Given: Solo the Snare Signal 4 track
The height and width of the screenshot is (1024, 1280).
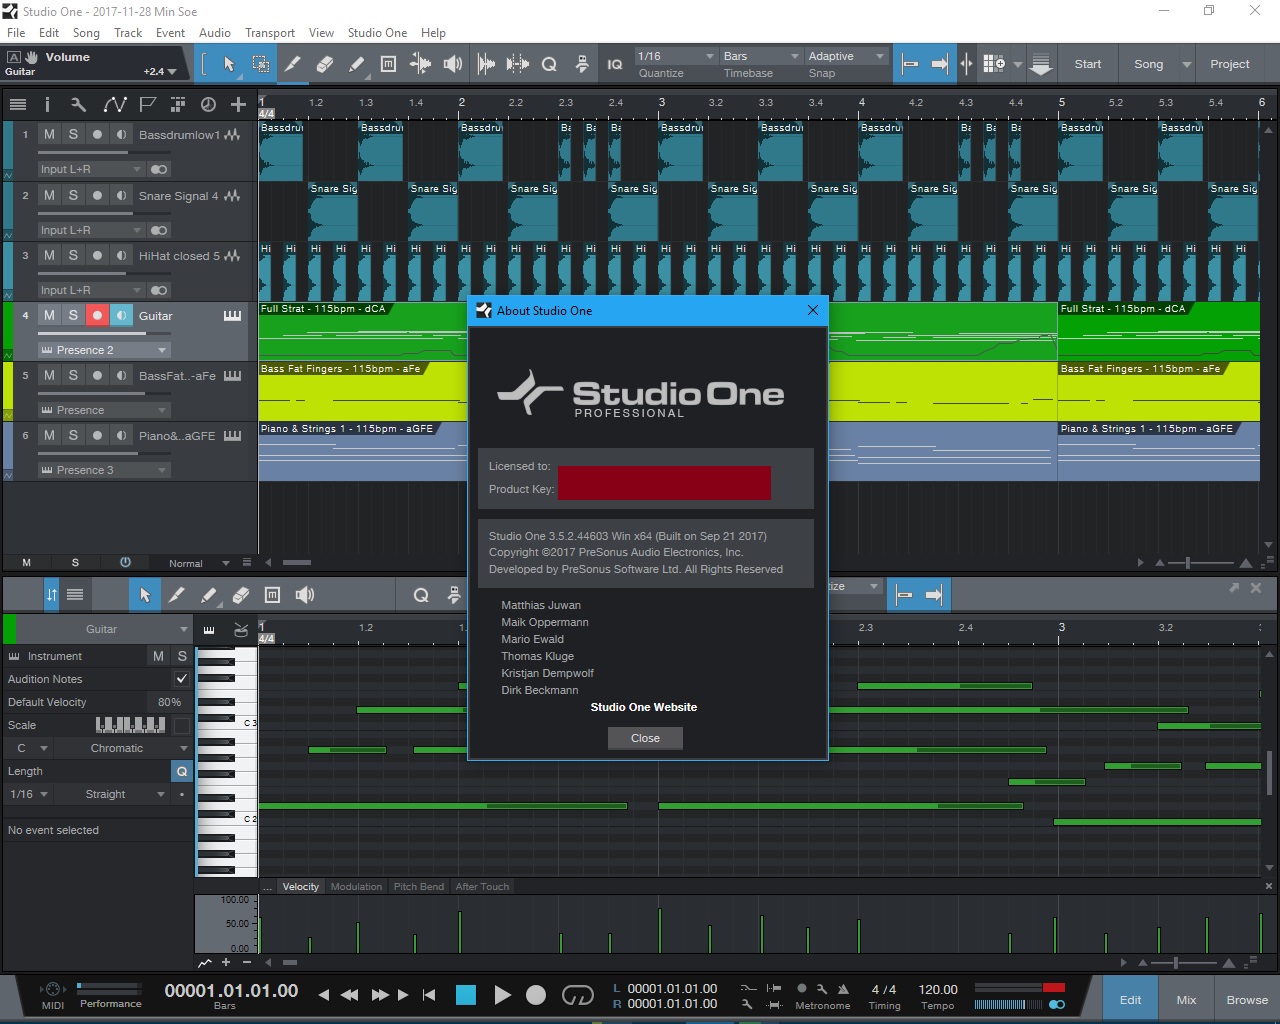Looking at the screenshot, I should (x=73, y=195).
